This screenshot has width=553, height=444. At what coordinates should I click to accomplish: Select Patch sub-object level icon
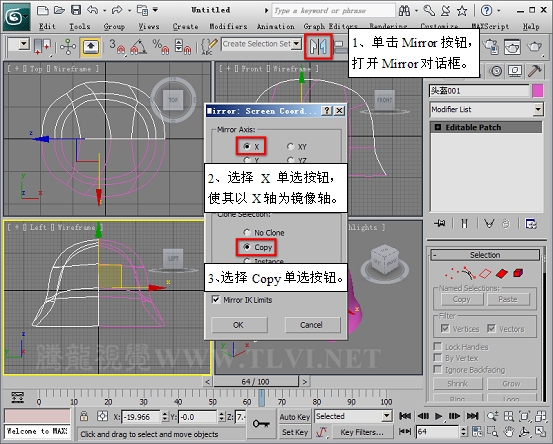(x=502, y=273)
